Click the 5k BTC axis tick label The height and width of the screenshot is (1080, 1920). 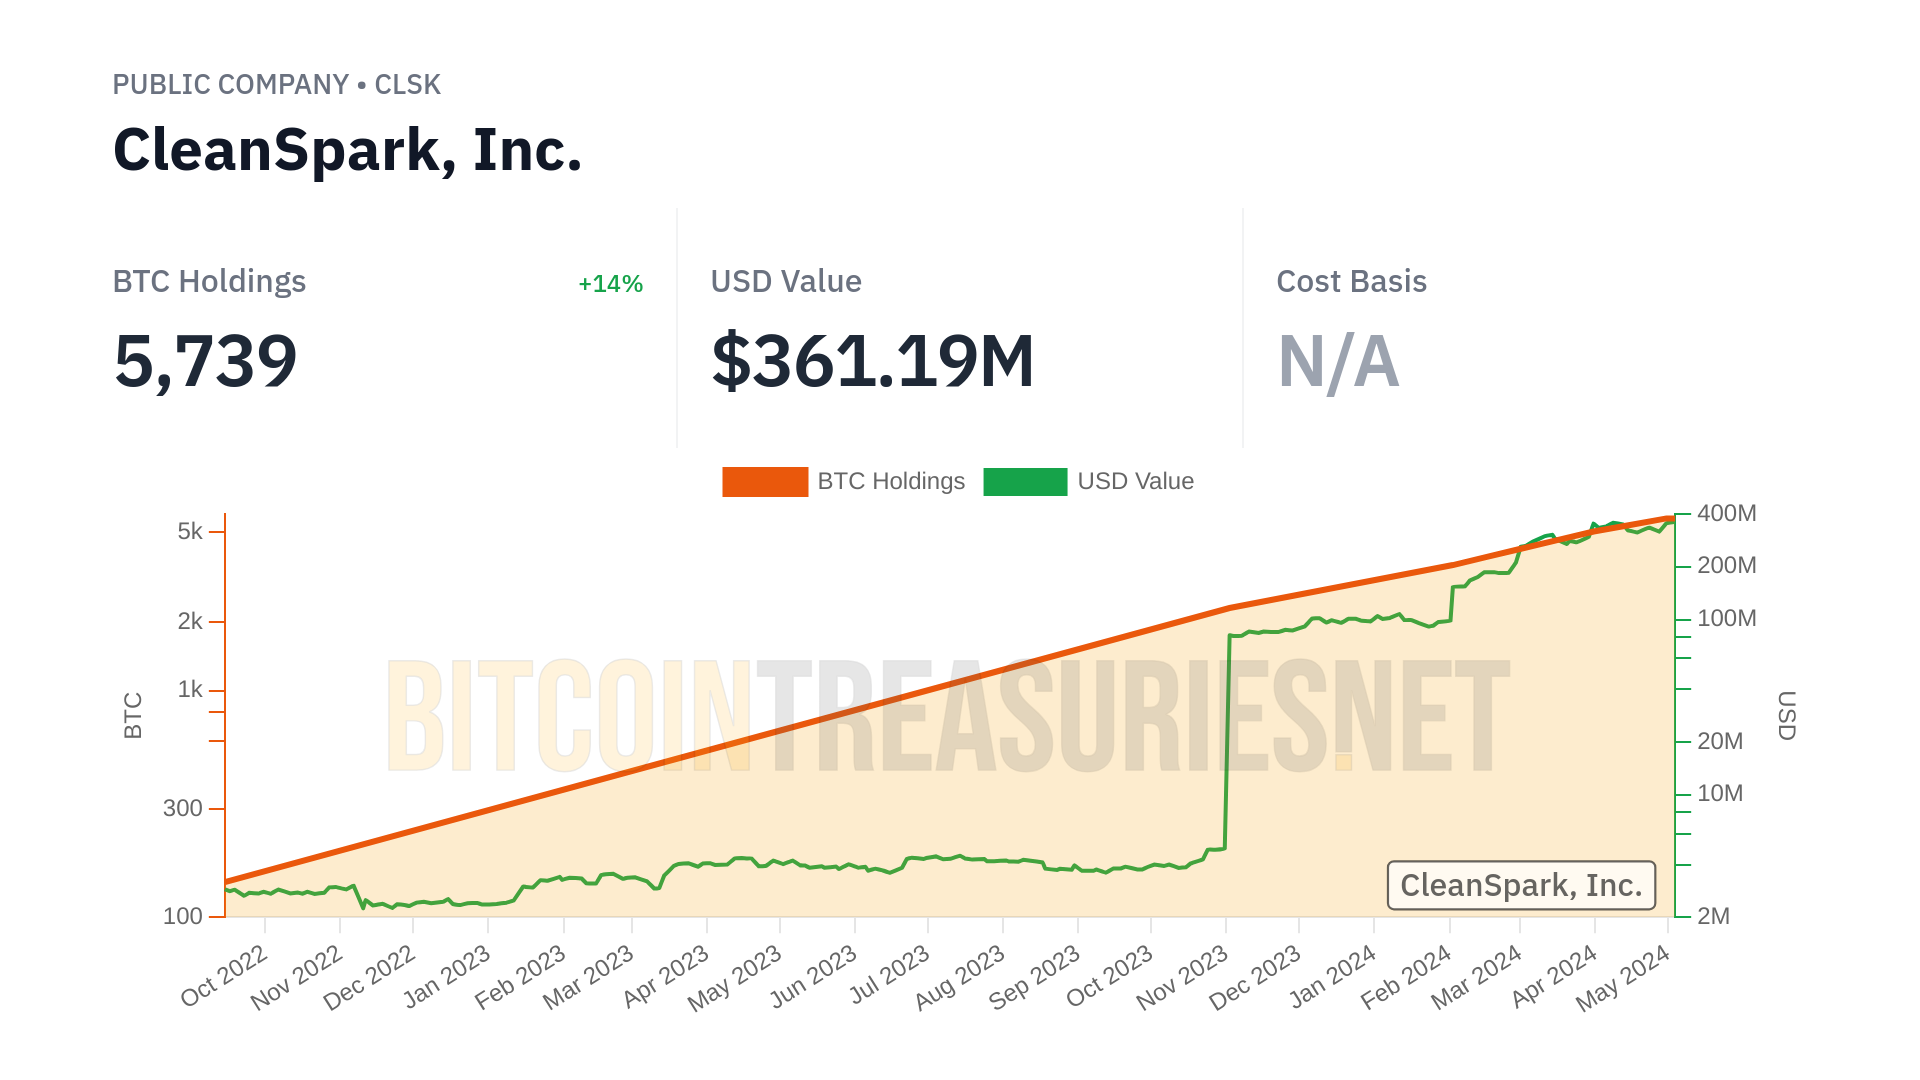pos(190,532)
